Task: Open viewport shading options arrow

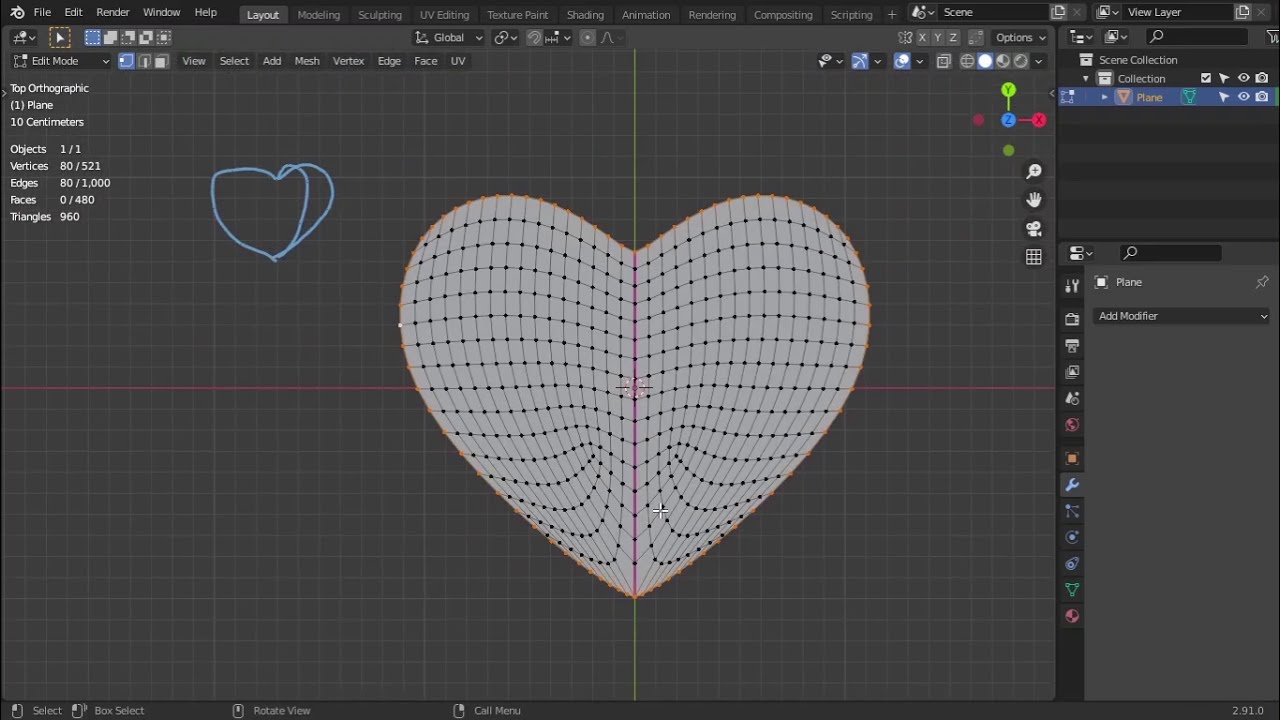Action: pyautogui.click(x=1039, y=61)
